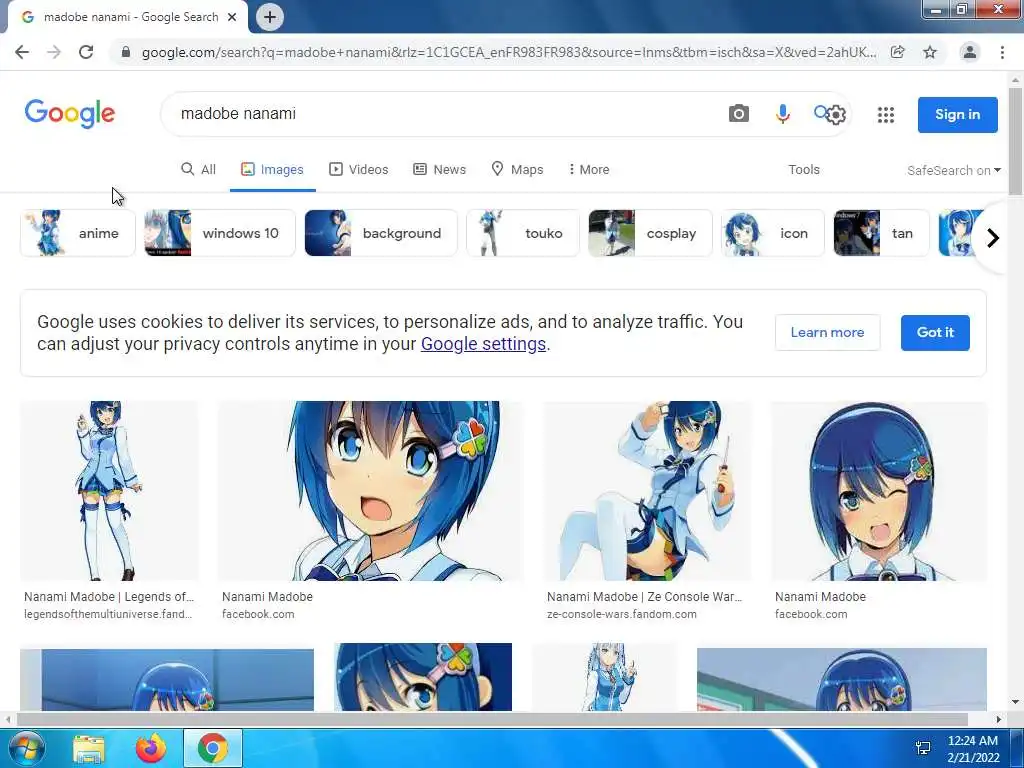The image size is (1024, 768).
Task: Switch to the News tab
Action: [440, 170]
